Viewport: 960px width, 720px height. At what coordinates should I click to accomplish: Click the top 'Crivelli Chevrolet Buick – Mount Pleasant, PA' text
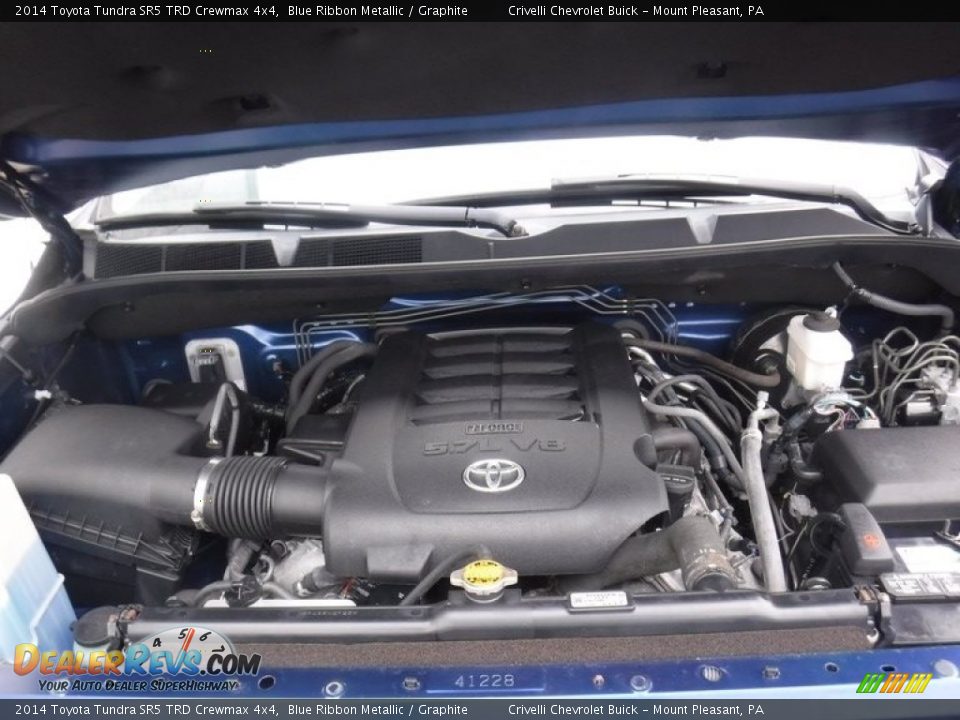[636, 10]
